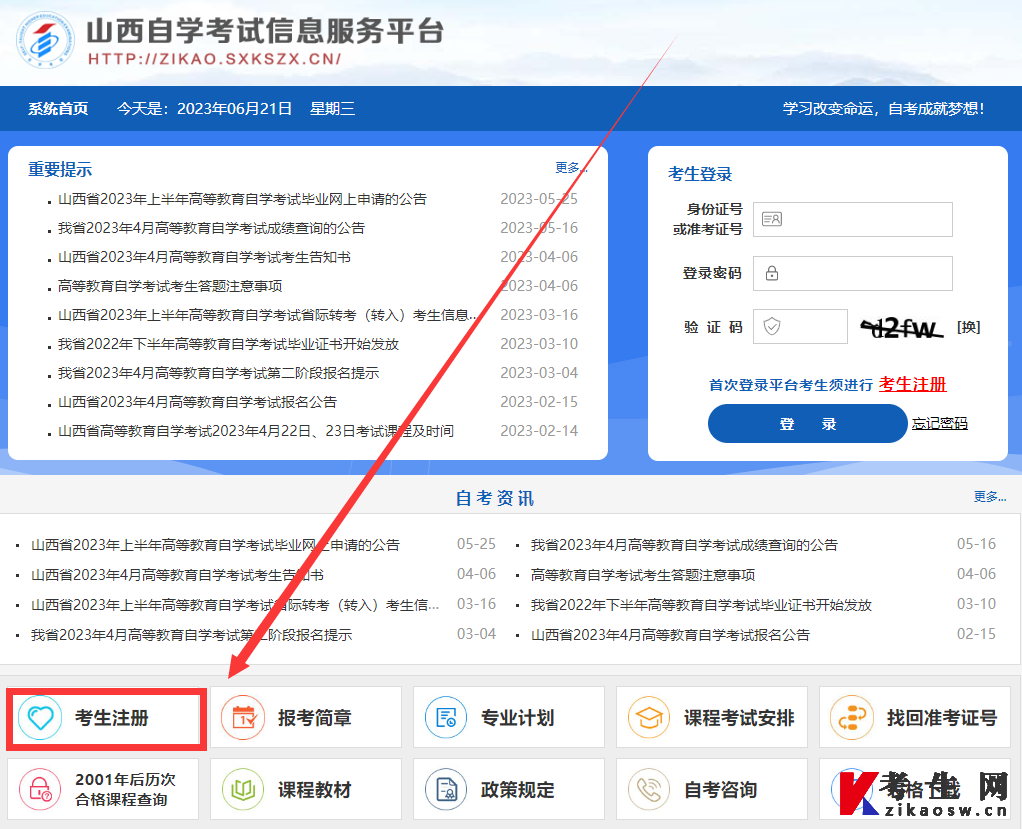Focus the 验证码 input field
This screenshot has width=1022, height=829.
pyautogui.click(x=800, y=326)
